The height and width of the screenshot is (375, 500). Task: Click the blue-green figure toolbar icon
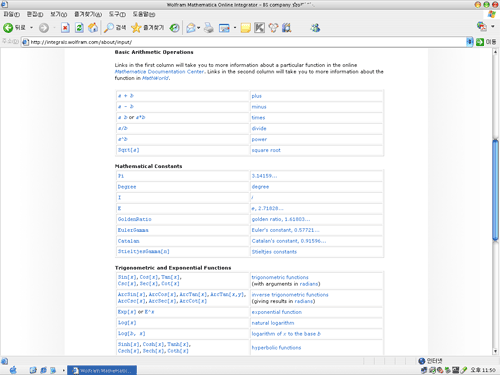coord(315,28)
